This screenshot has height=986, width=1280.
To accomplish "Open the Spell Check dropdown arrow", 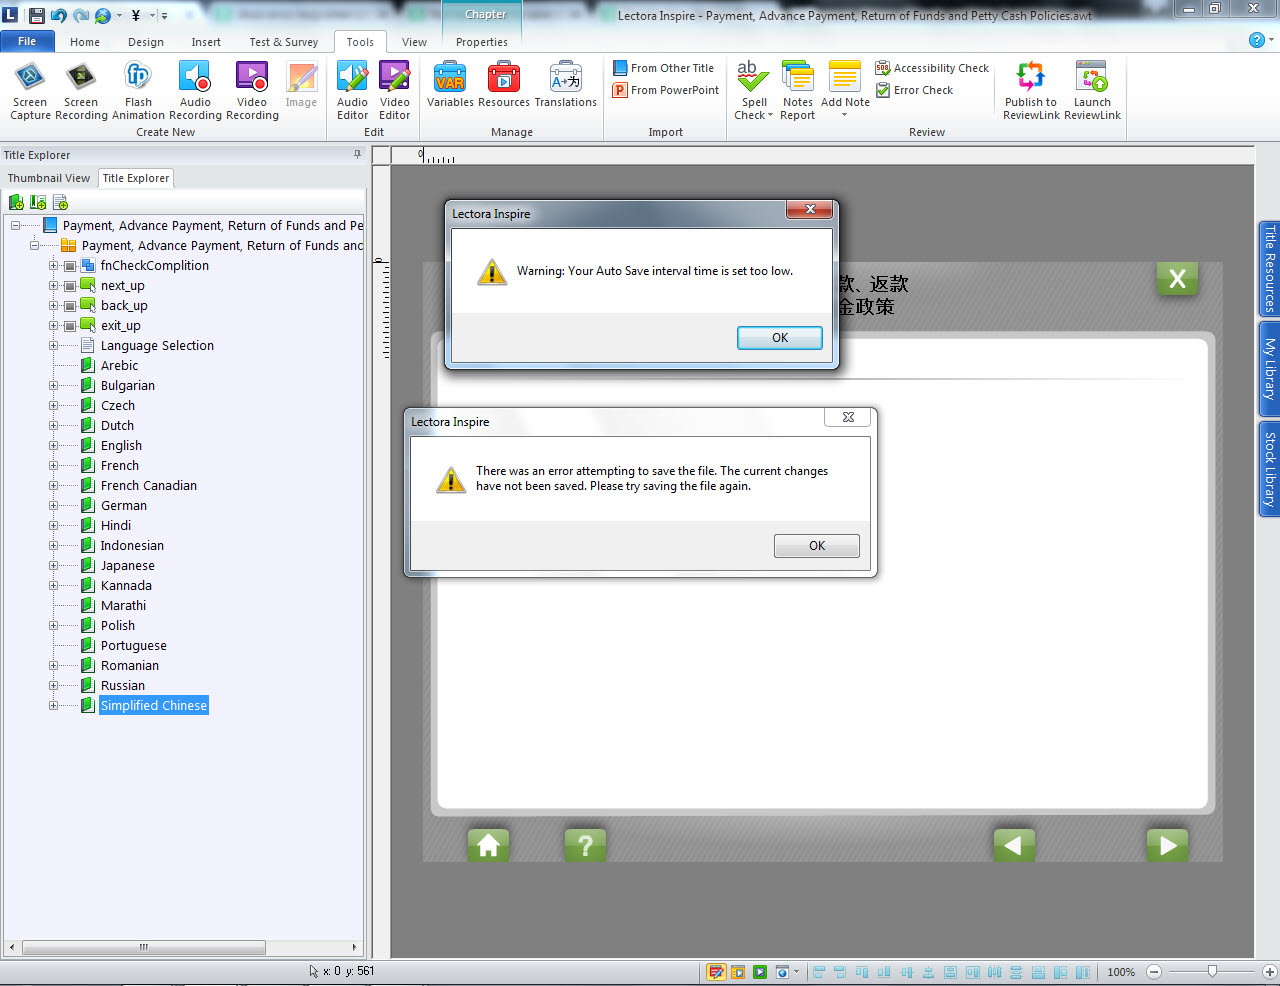I will 770,116.
